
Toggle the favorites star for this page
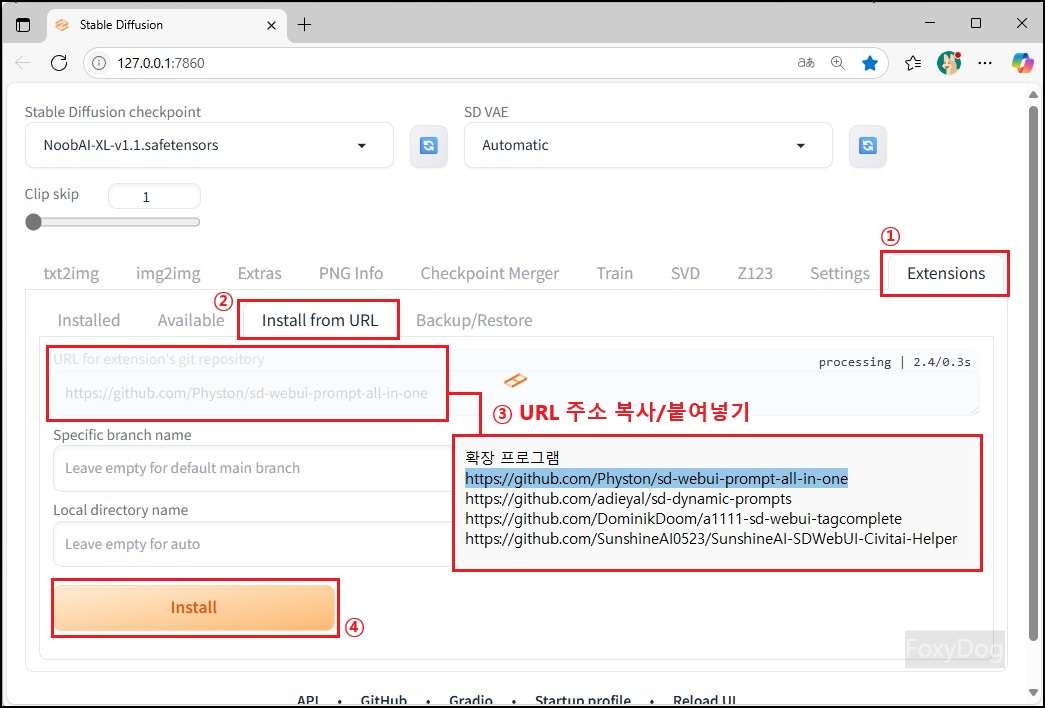[x=870, y=63]
